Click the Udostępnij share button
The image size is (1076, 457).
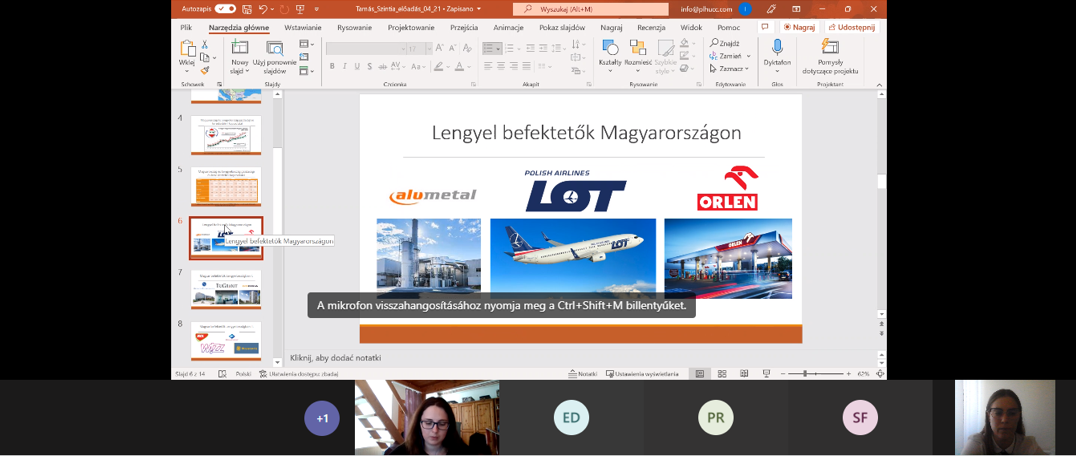[852, 27]
